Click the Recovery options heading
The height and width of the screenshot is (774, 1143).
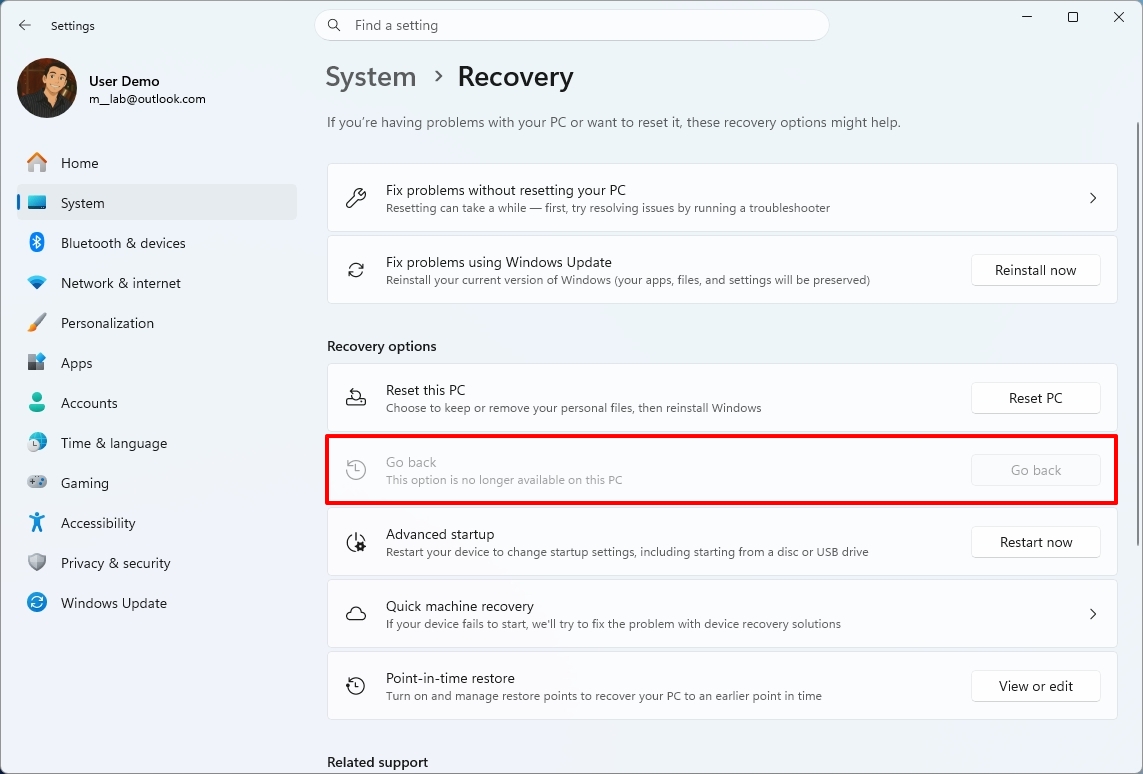pos(381,346)
